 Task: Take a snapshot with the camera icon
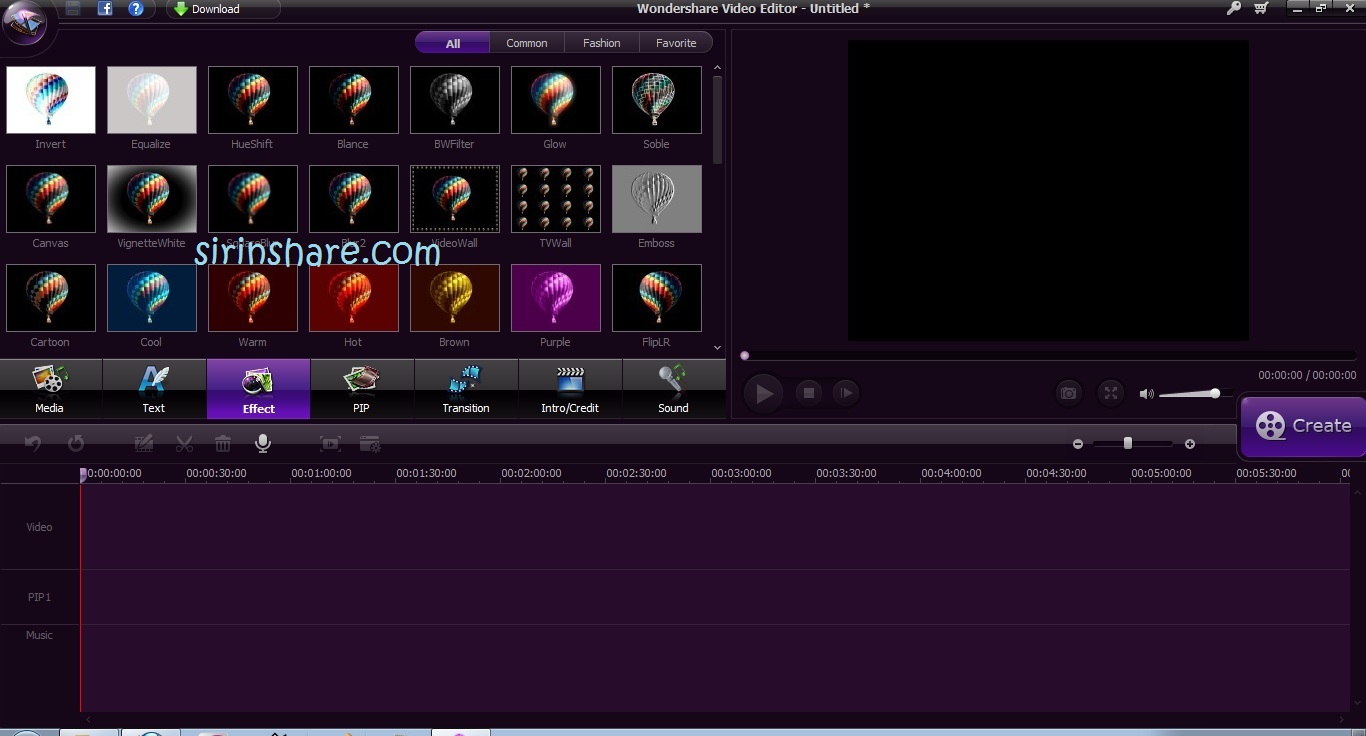(1068, 392)
